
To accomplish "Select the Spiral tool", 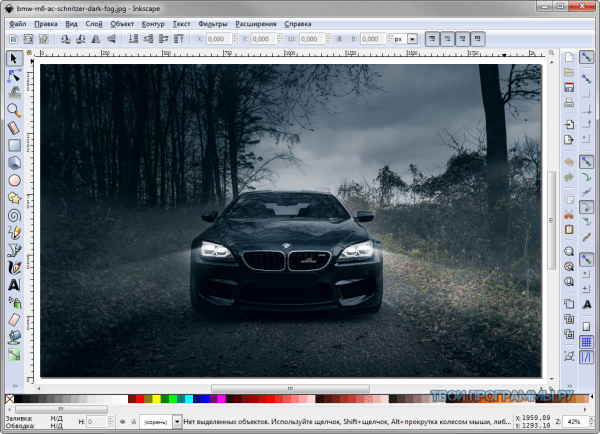I will [x=14, y=215].
